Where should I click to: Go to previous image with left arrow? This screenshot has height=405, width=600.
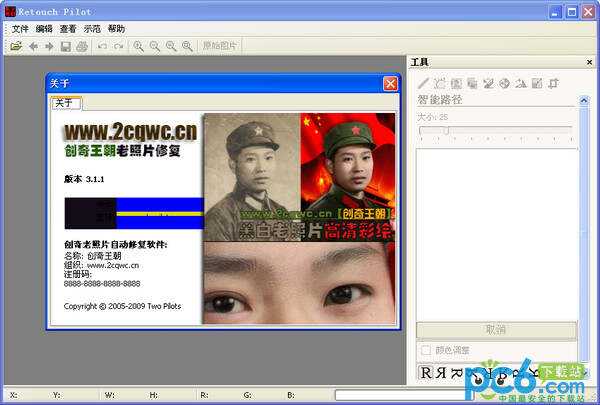33,46
